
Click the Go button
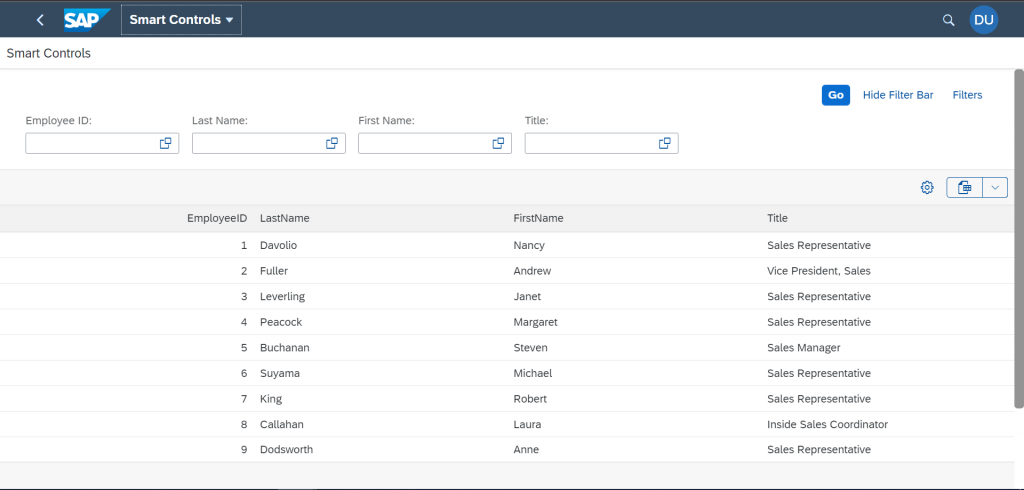[836, 95]
